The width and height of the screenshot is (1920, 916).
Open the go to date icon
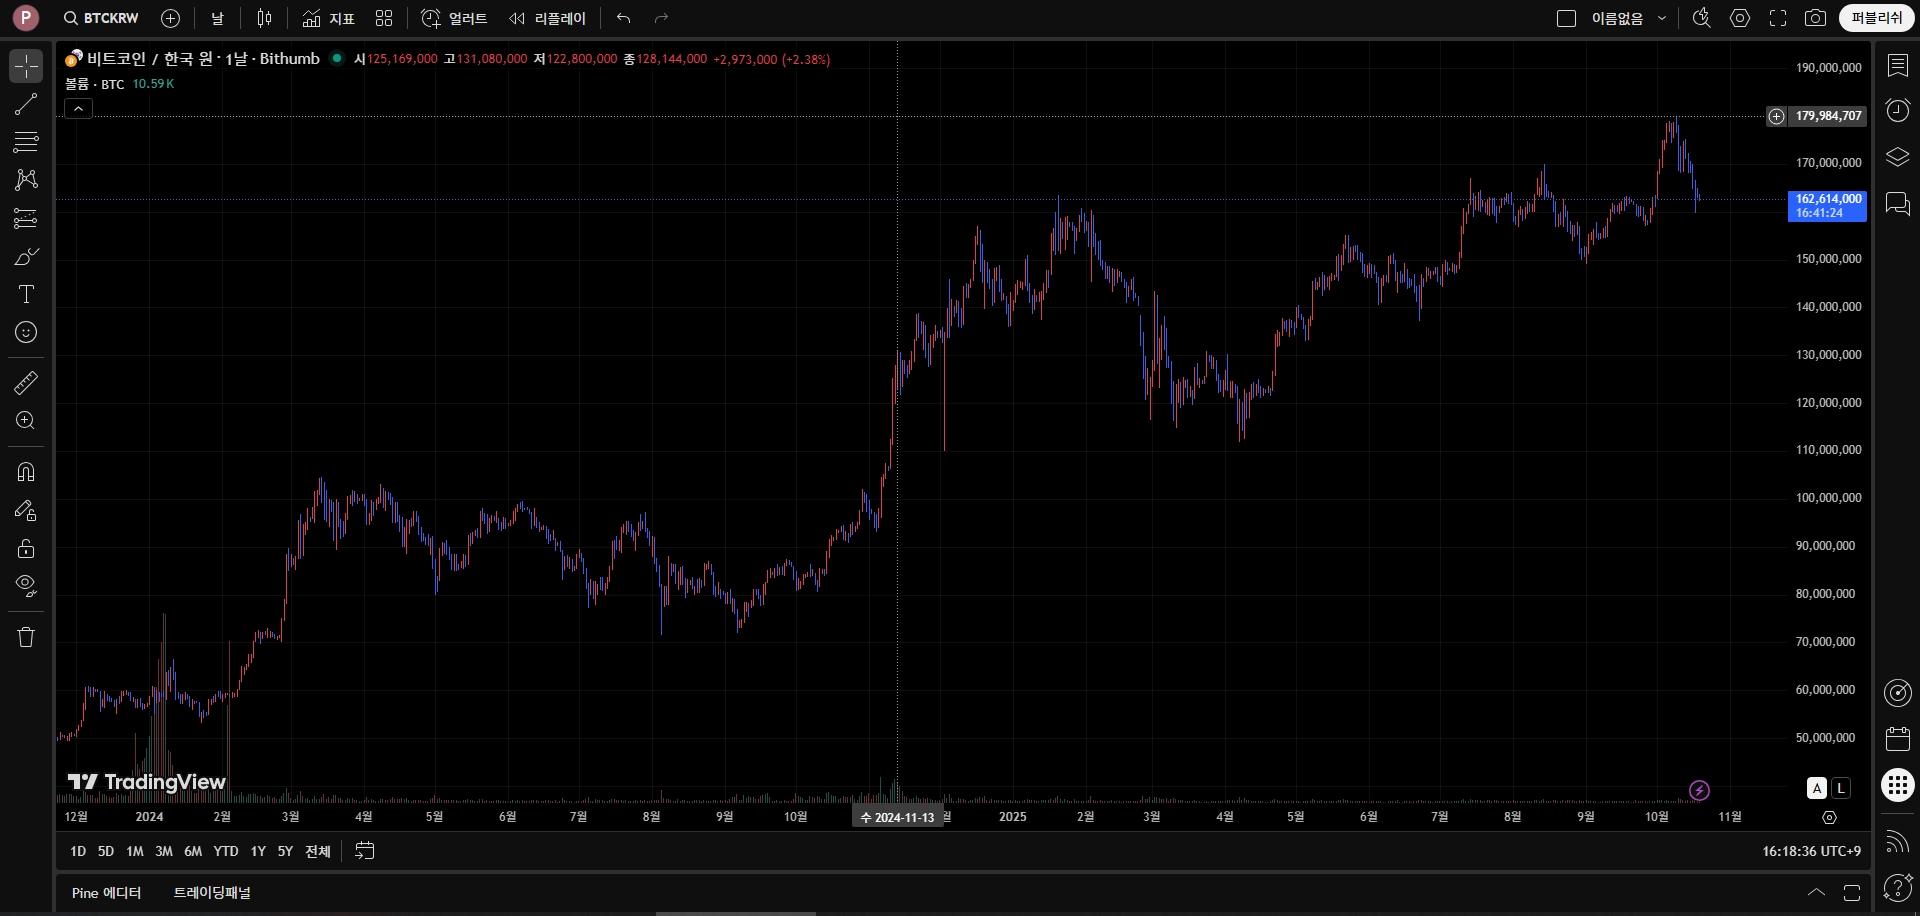point(365,851)
